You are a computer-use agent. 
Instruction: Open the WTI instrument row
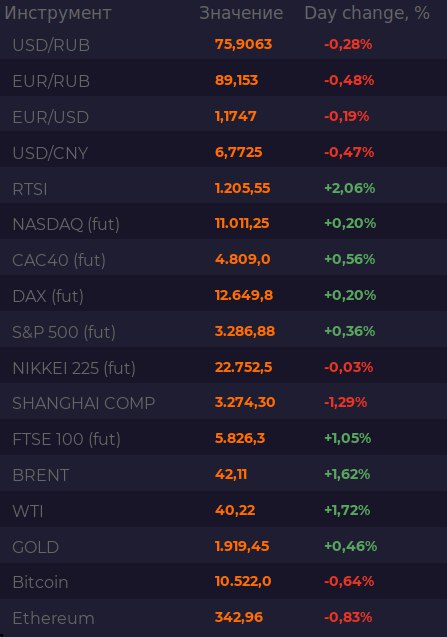click(224, 511)
